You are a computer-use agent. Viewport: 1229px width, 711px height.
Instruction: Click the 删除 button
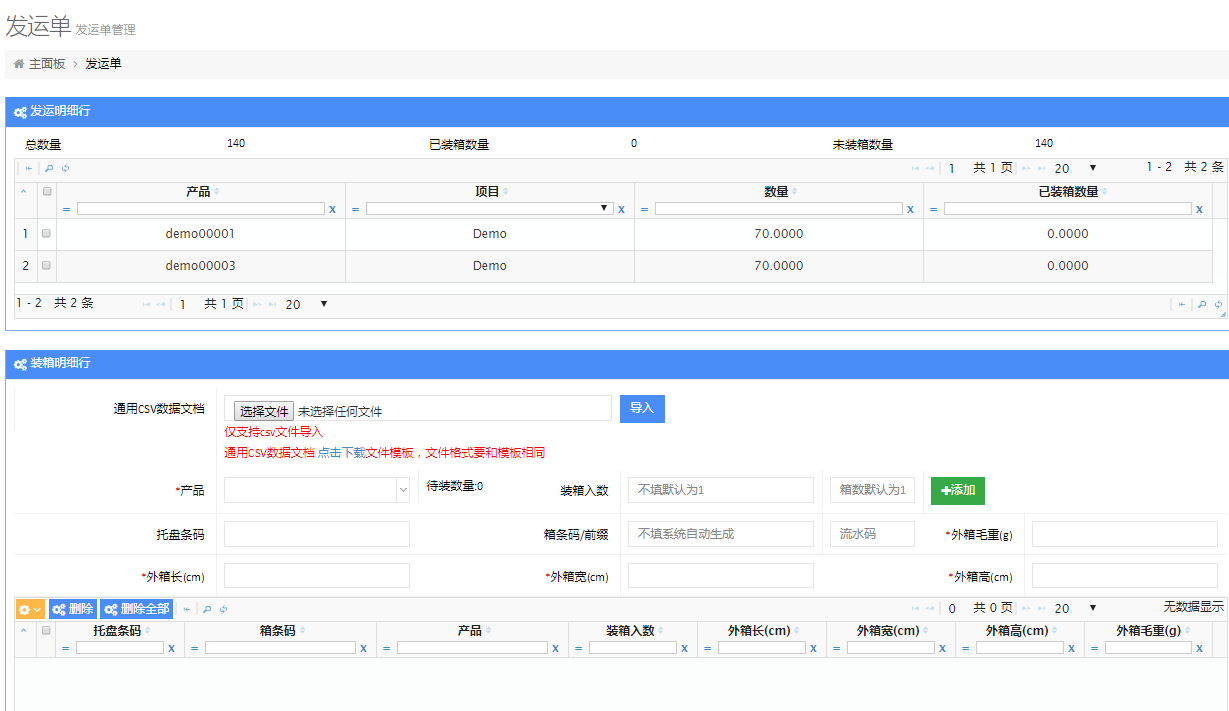point(73,609)
